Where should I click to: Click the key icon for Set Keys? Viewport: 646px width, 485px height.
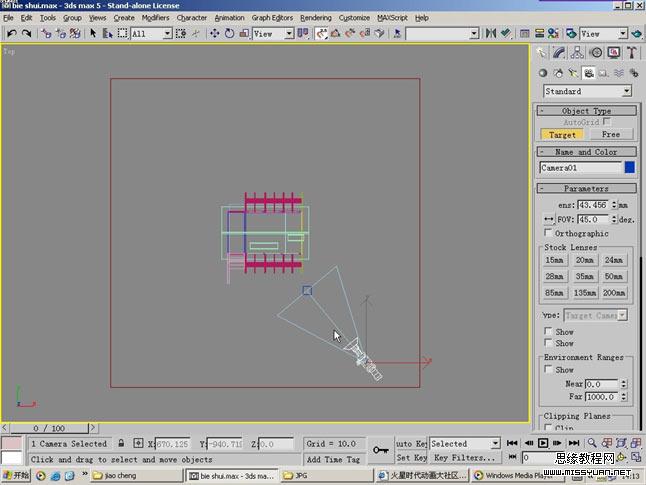[380, 450]
